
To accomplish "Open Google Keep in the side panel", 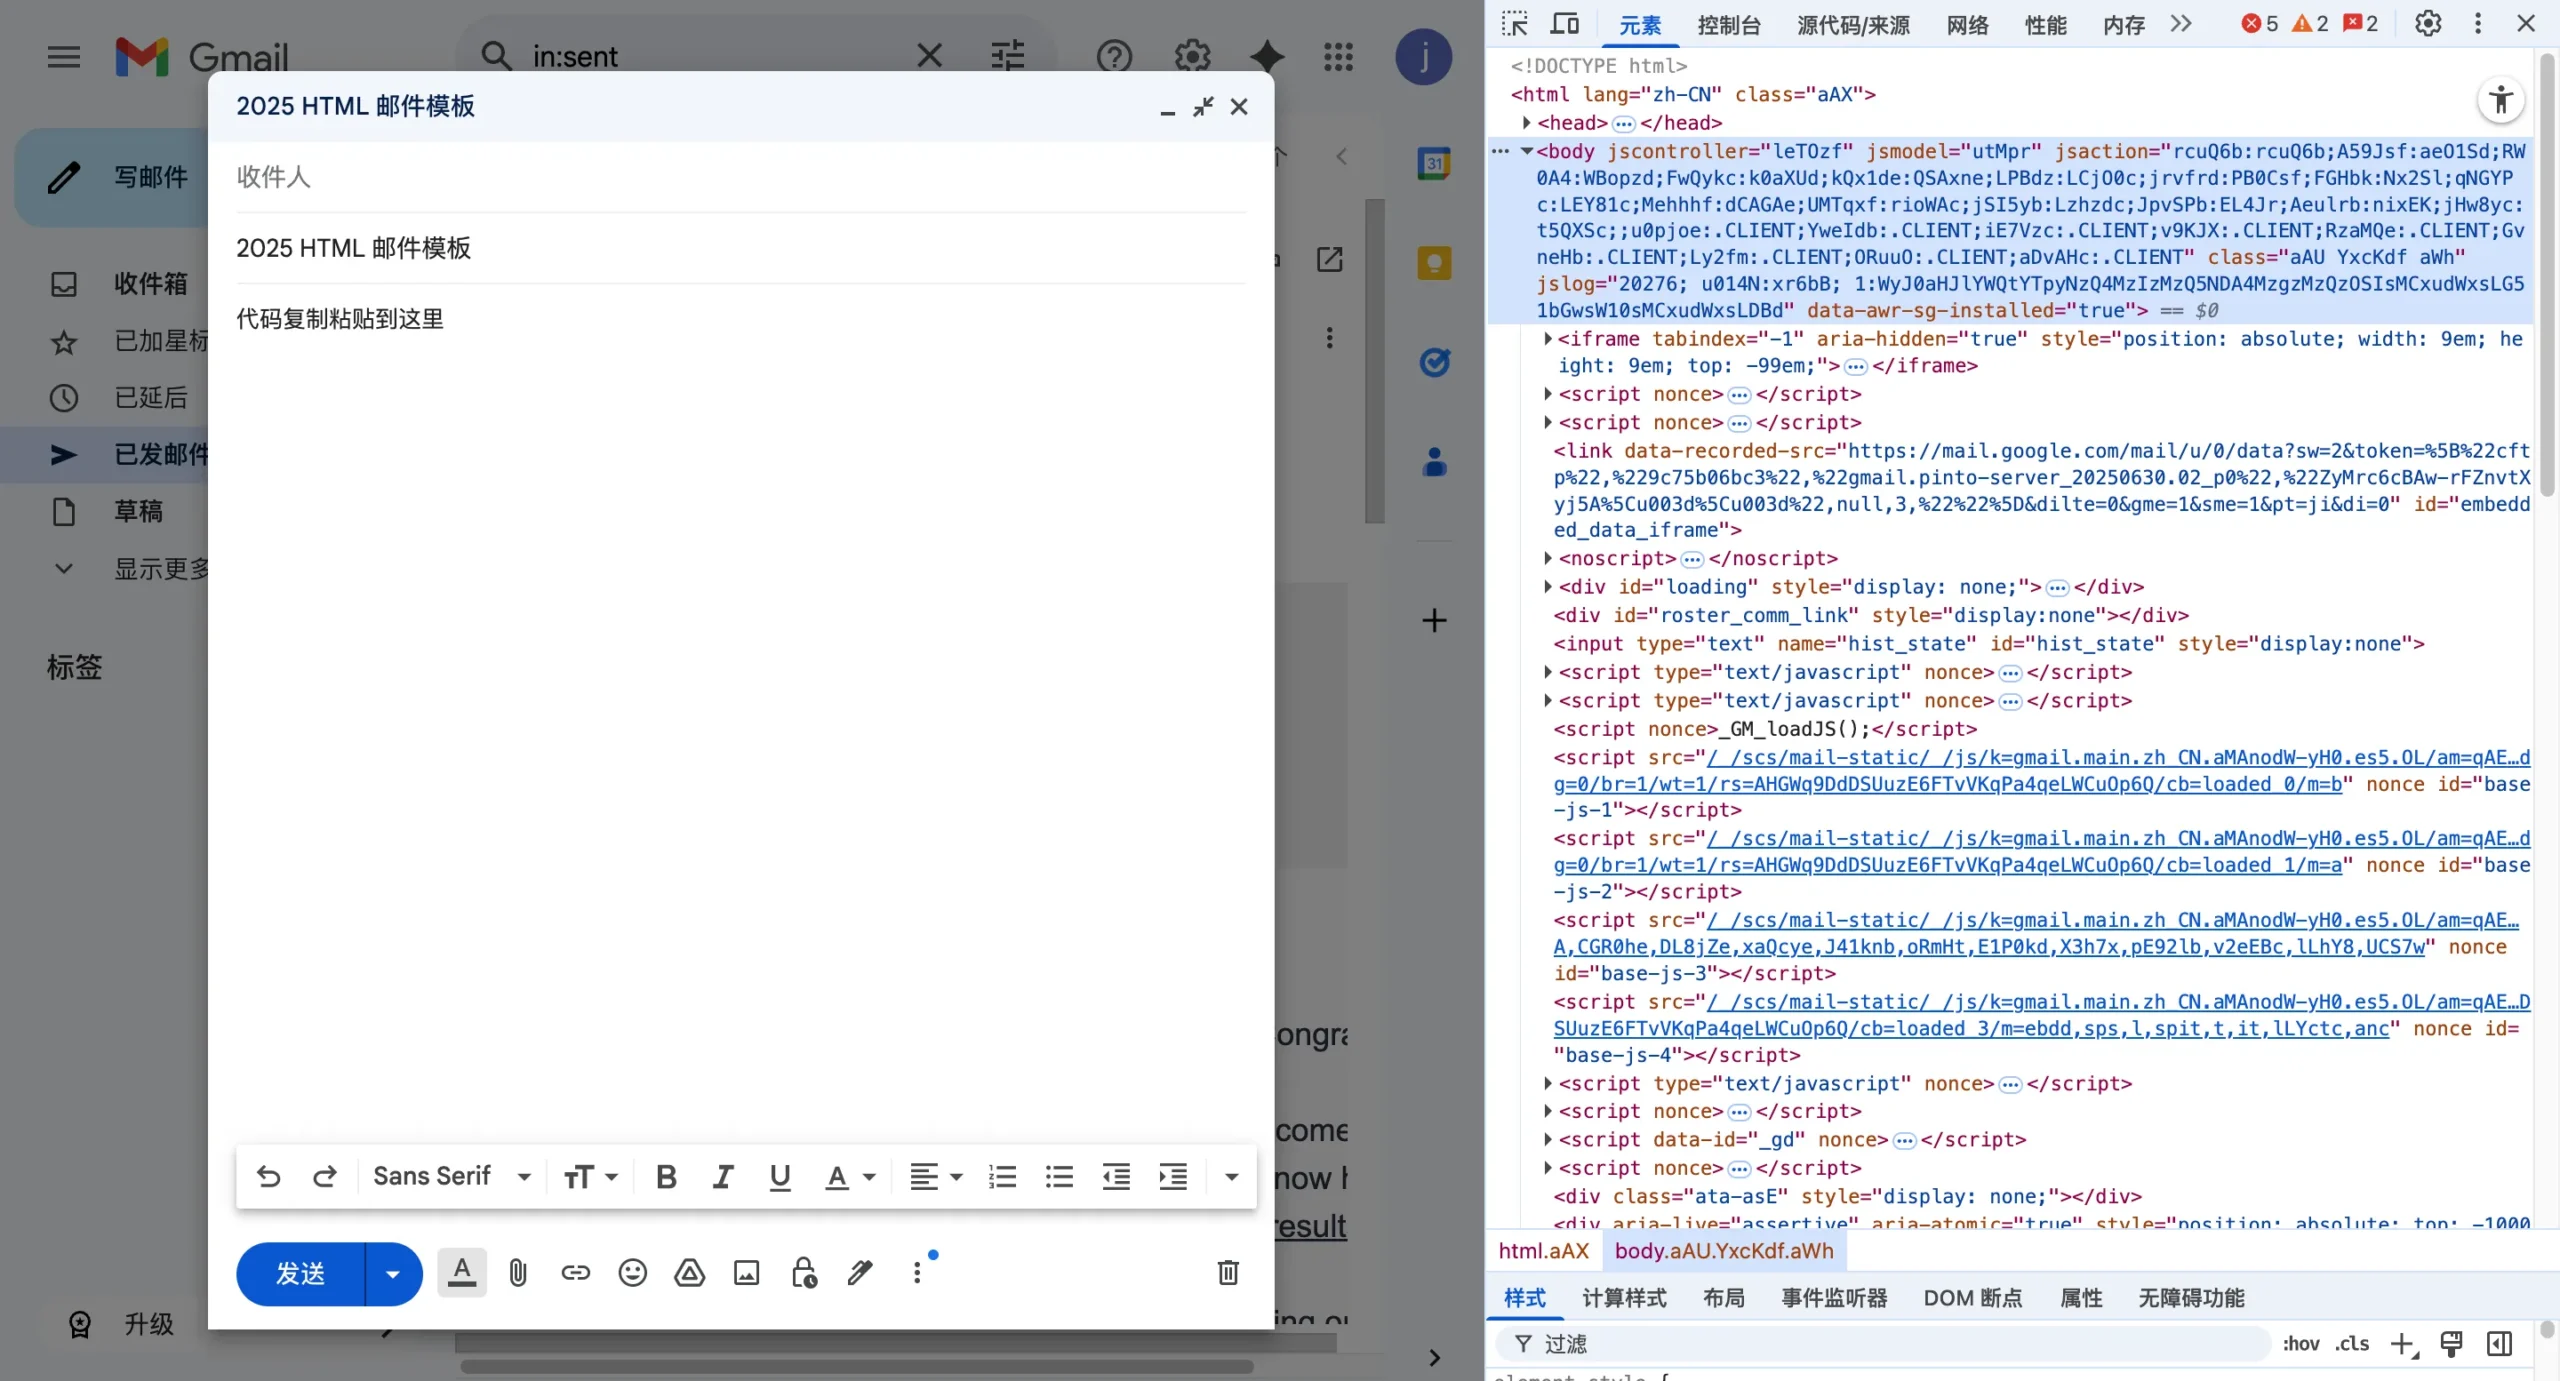I will 1433,261.
